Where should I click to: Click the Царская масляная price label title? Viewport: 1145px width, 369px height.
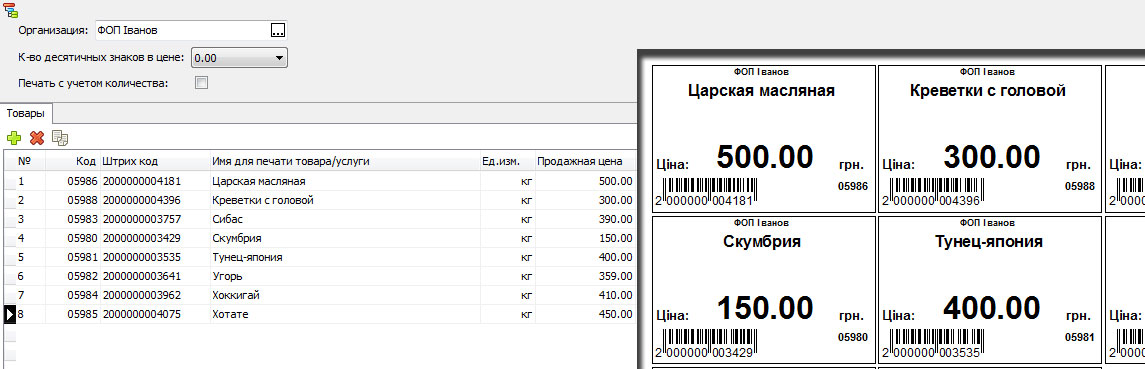click(761, 91)
